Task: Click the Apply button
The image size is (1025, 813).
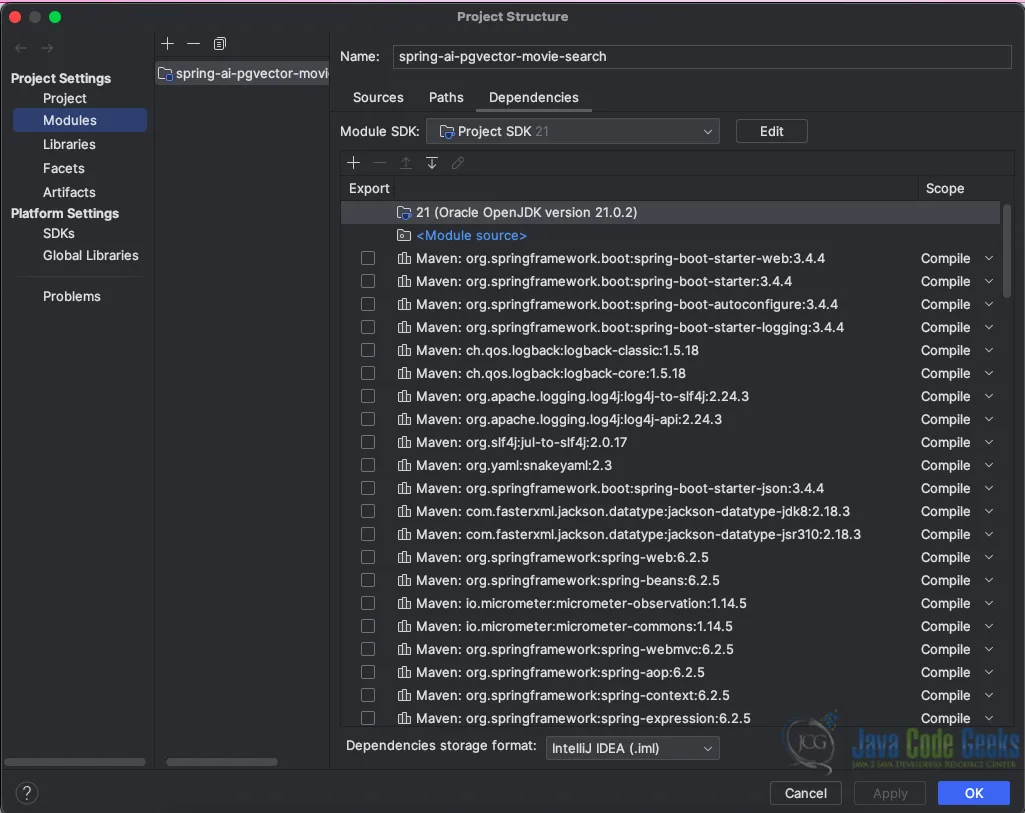Action: pos(890,793)
